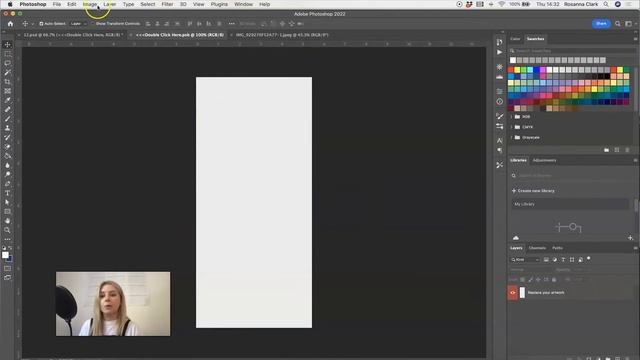Select the Zoom tool
Screen dimensions: 640x360
pyautogui.click(x=7, y=230)
